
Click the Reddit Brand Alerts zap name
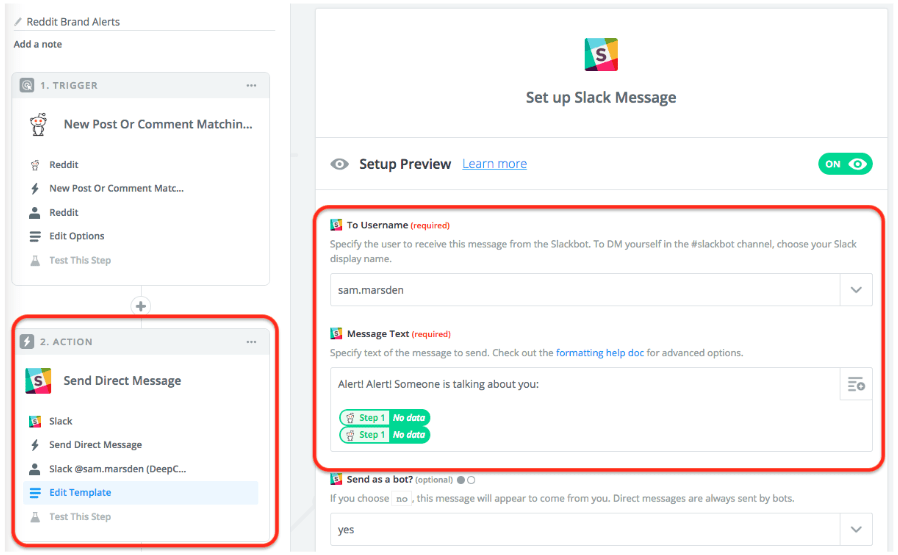[x=73, y=22]
